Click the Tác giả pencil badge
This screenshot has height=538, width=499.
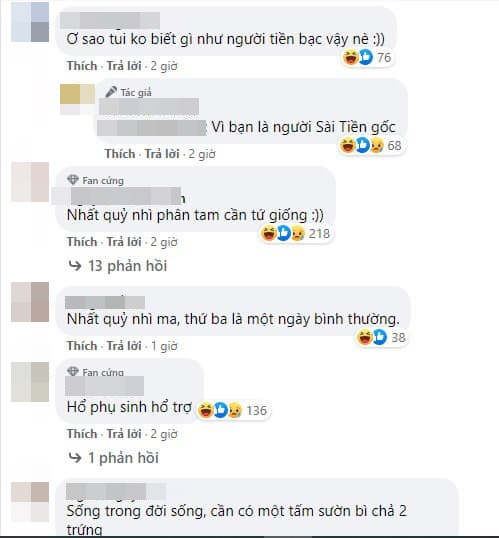click(128, 92)
